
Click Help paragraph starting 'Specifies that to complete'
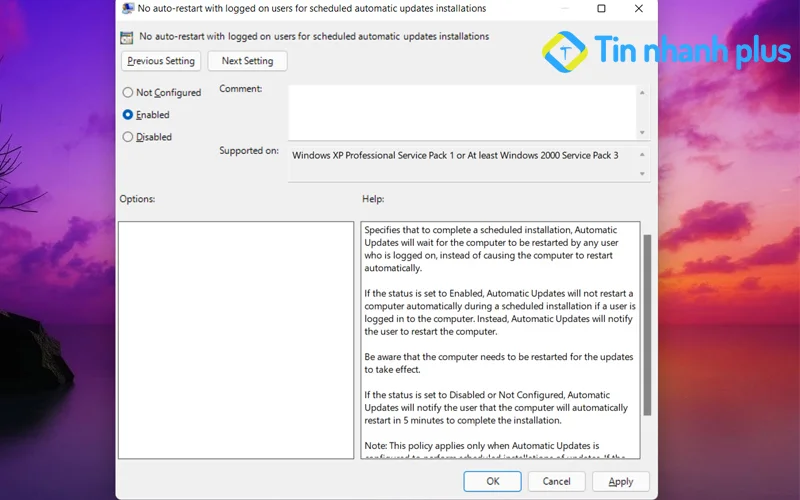tap(491, 249)
